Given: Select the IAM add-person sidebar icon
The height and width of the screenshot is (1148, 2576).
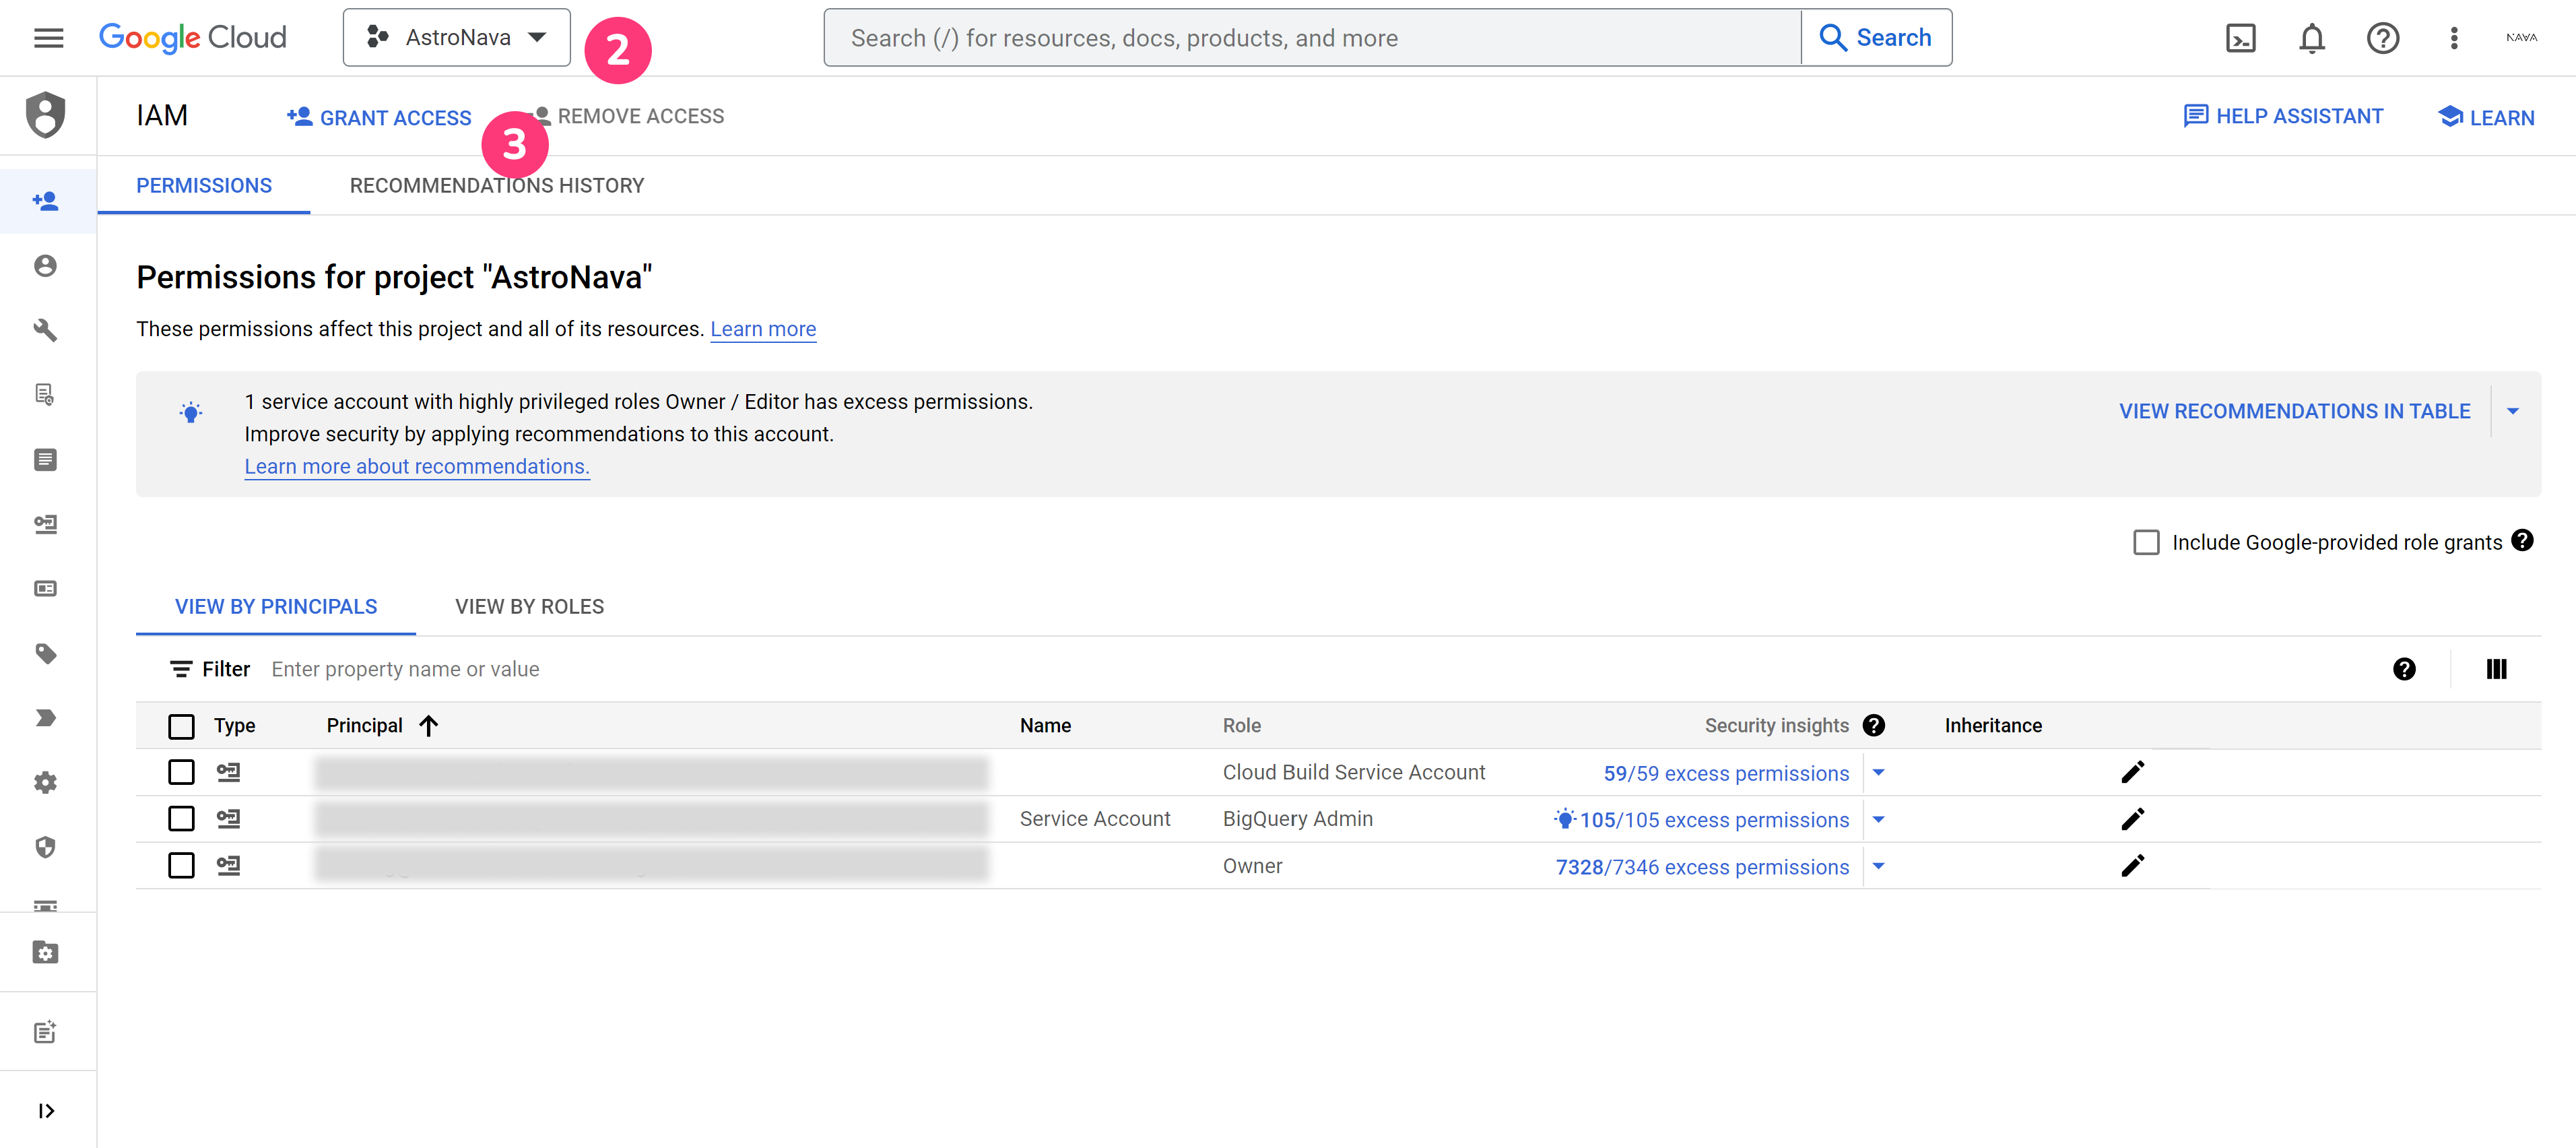Looking at the screenshot, I should 46,201.
